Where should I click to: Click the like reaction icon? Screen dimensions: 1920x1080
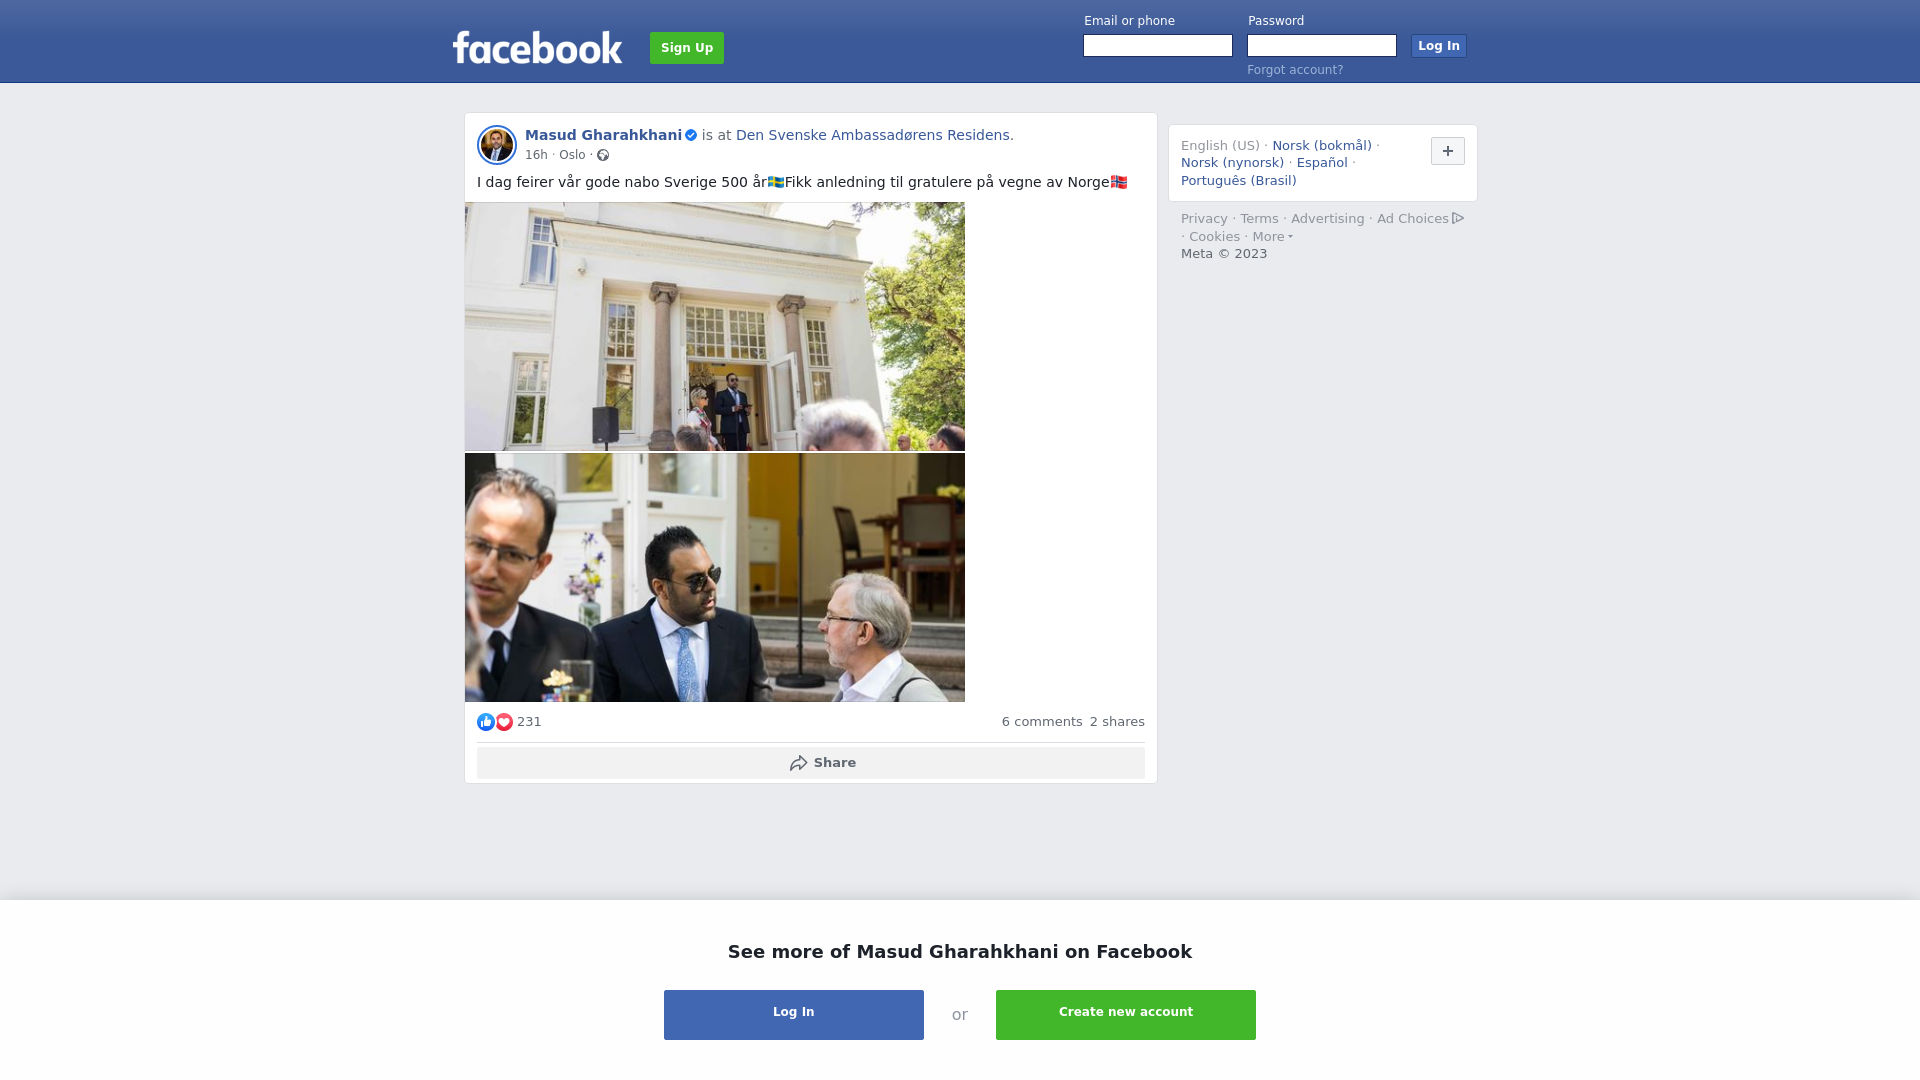tap(486, 722)
